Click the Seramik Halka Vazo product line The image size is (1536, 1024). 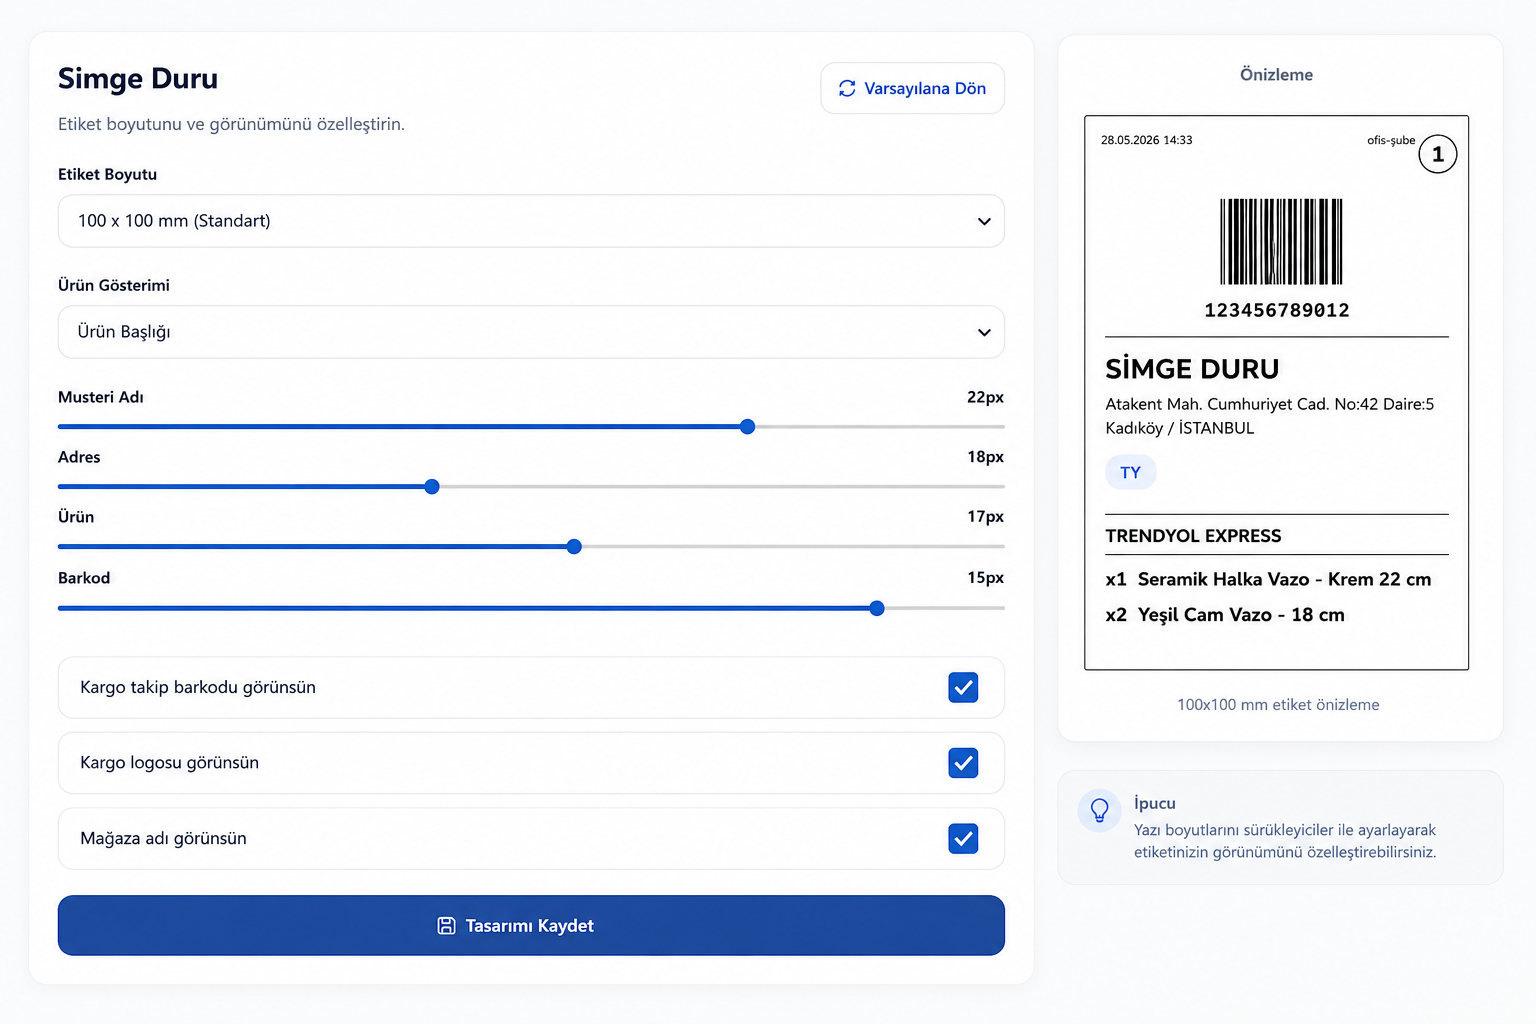coord(1268,579)
